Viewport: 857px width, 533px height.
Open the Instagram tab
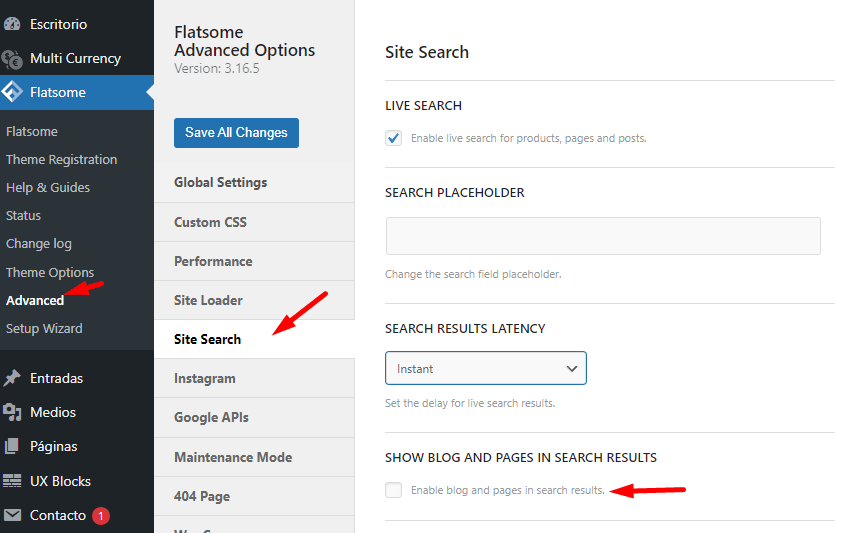tap(254, 378)
